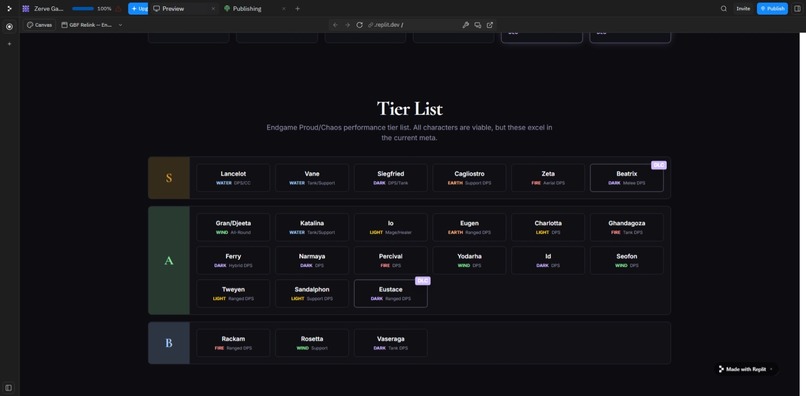The width and height of the screenshot is (806, 396).
Task: Click the circular agent icon in left sidebar
Action: click(x=9, y=26)
